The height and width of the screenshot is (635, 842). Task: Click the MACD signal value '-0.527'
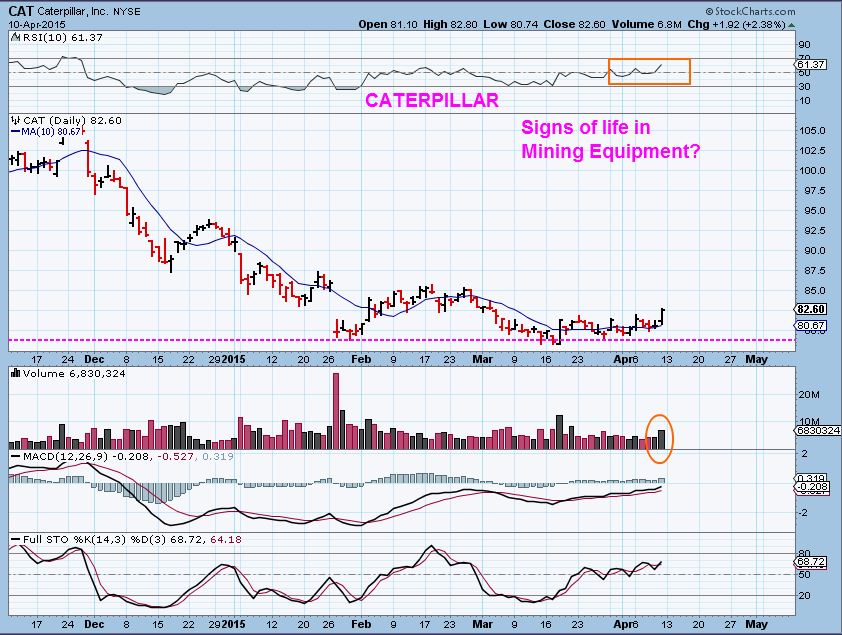coord(176,456)
